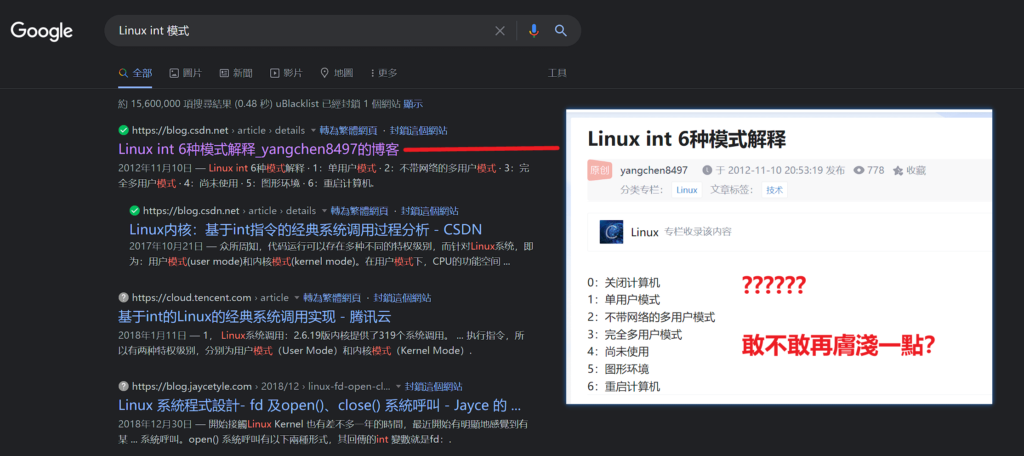
Task: Click 封鎖這個網站 on blog.jaycetyle.com result
Action: pos(434,387)
